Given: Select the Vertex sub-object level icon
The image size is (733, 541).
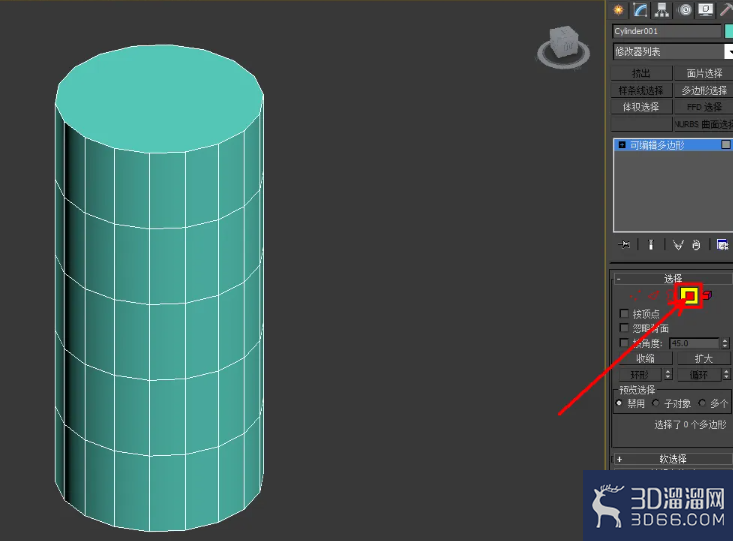Looking at the screenshot, I should (x=635, y=296).
